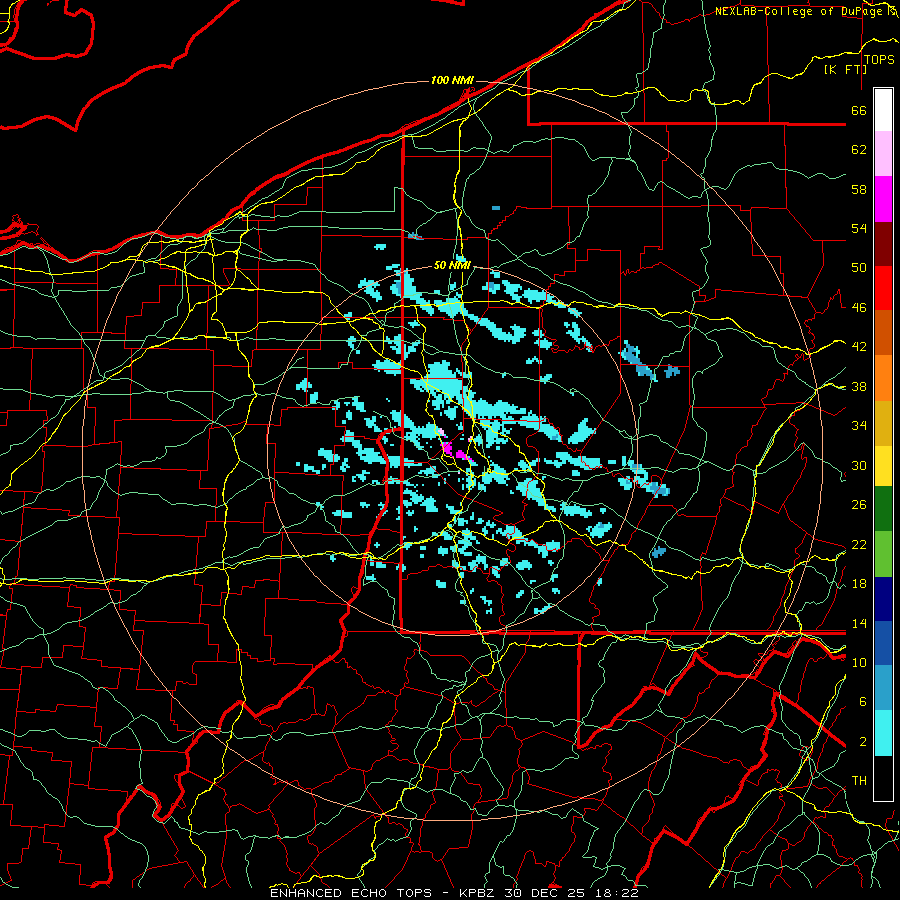Click the '18:22' timestamp text
Viewport: 900px width, 900px height.
(x=615, y=893)
